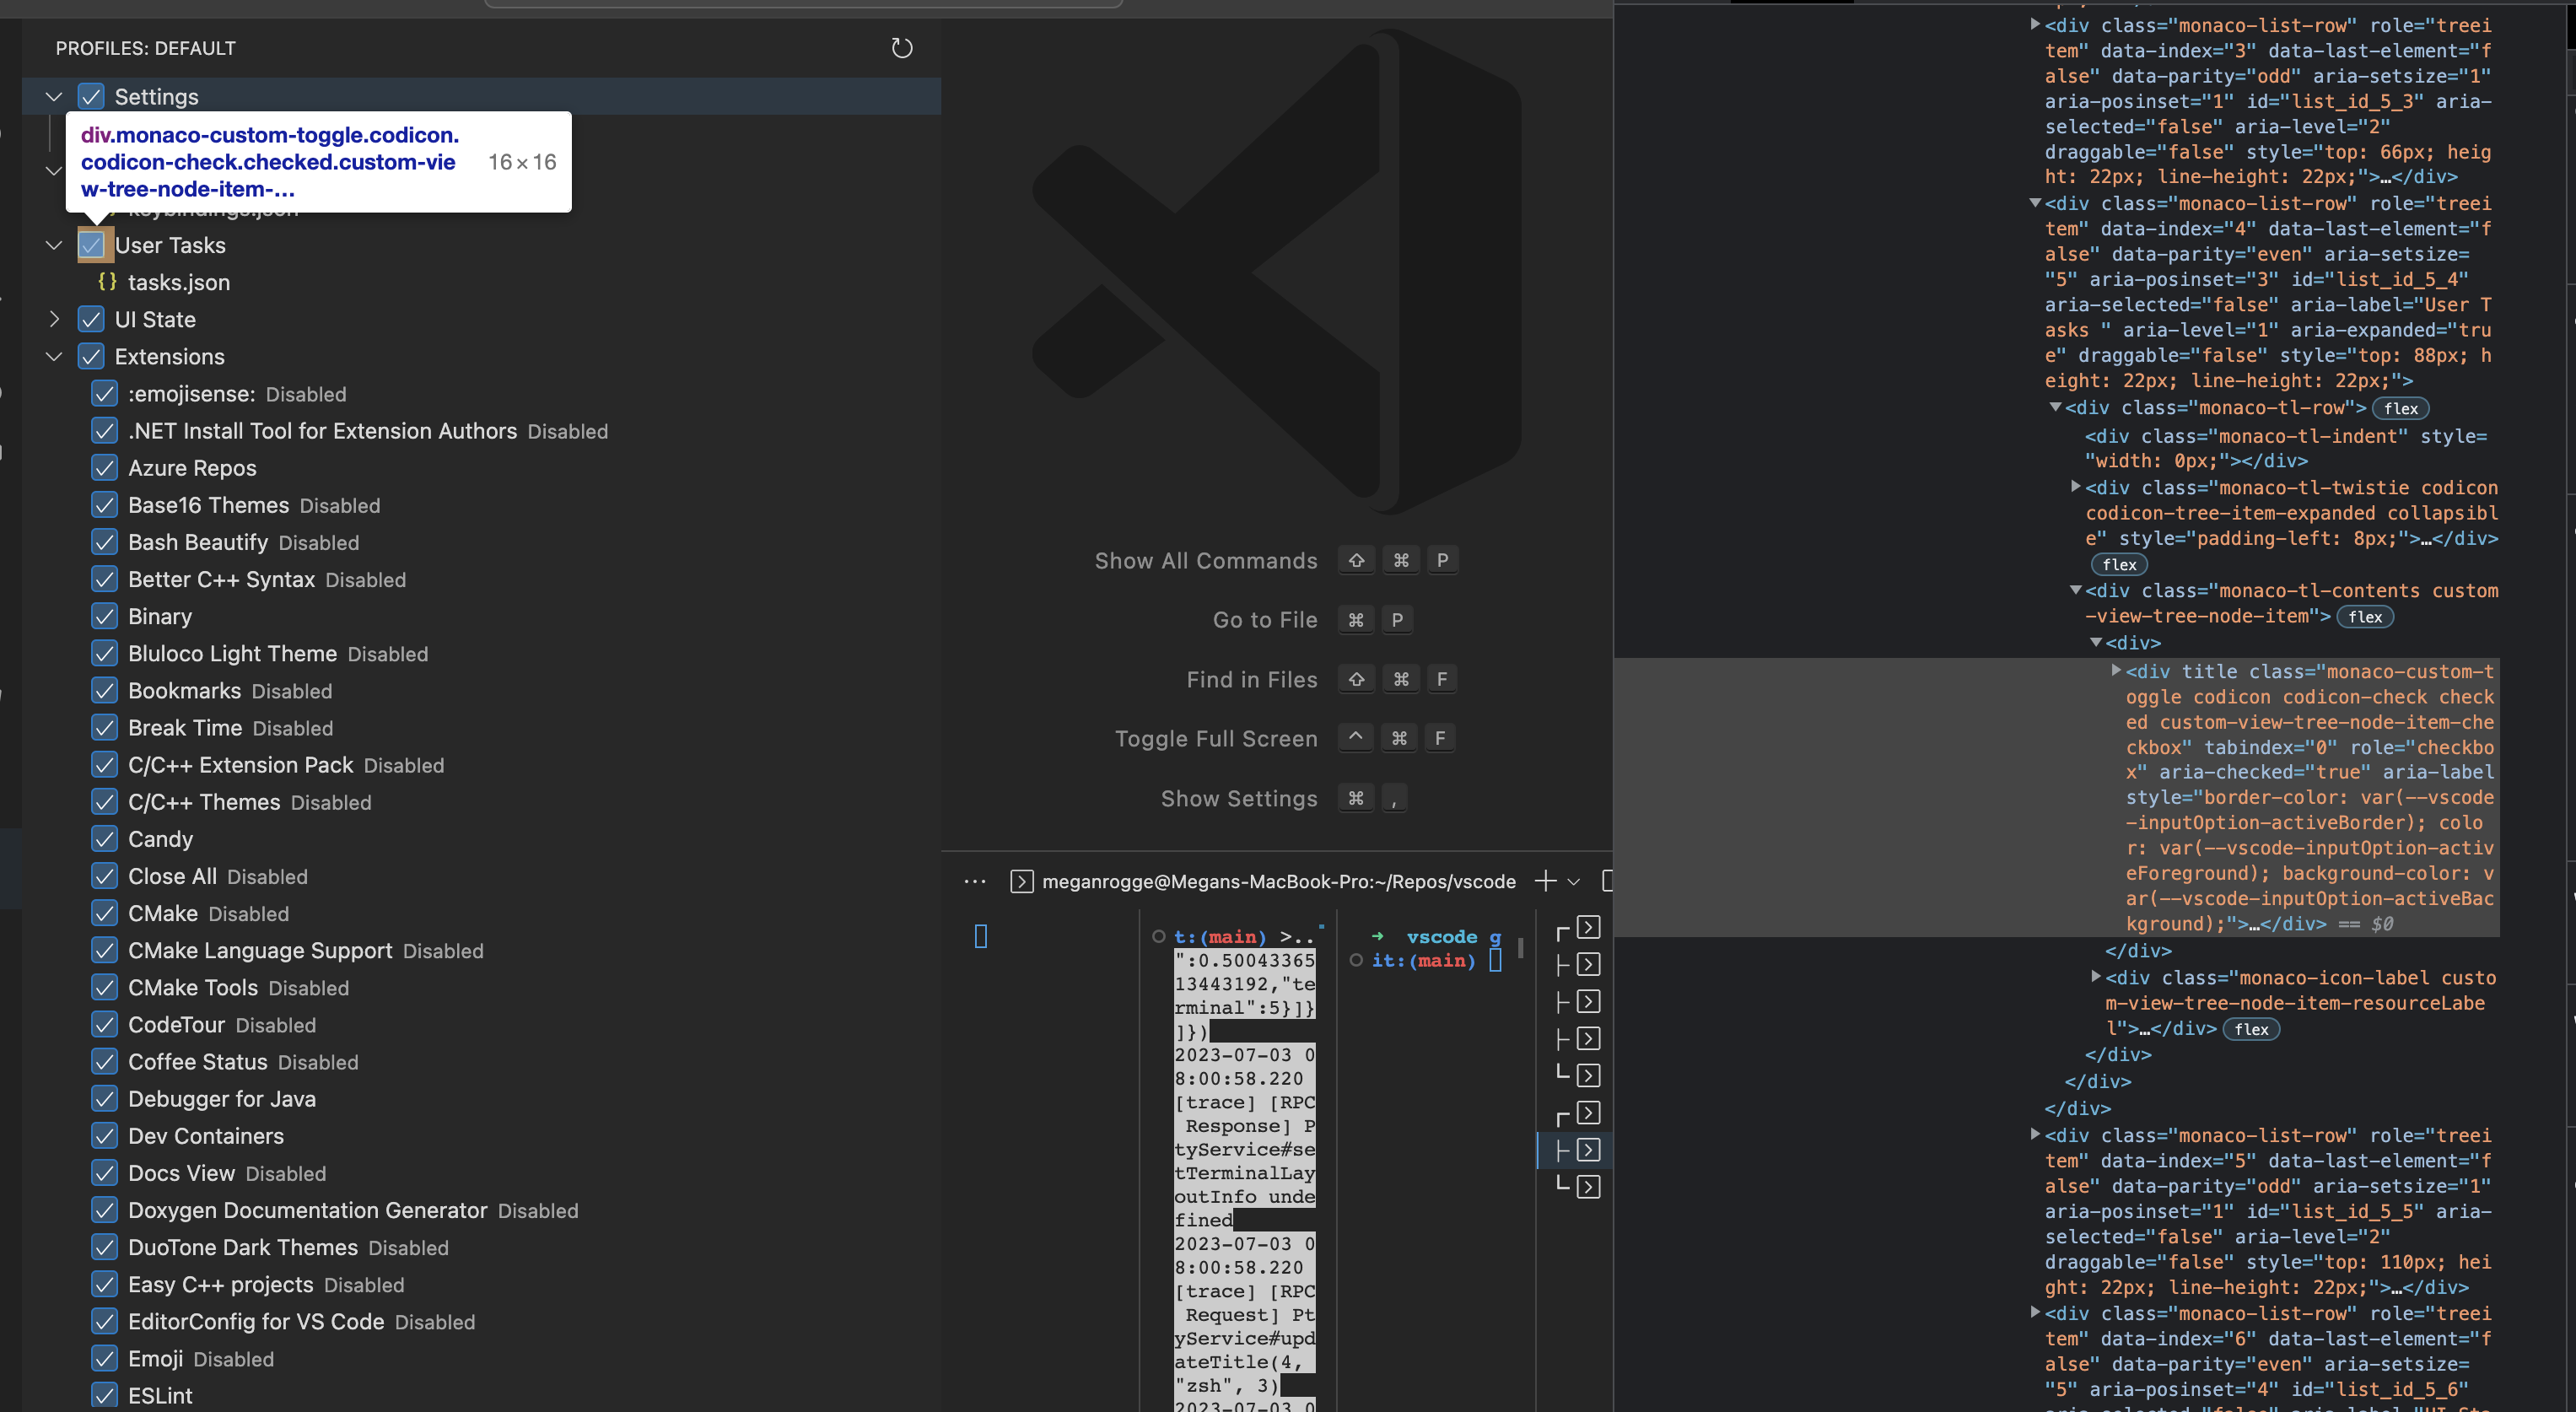
Task: Click the {} icon next to tasks.json
Action: (x=107, y=282)
